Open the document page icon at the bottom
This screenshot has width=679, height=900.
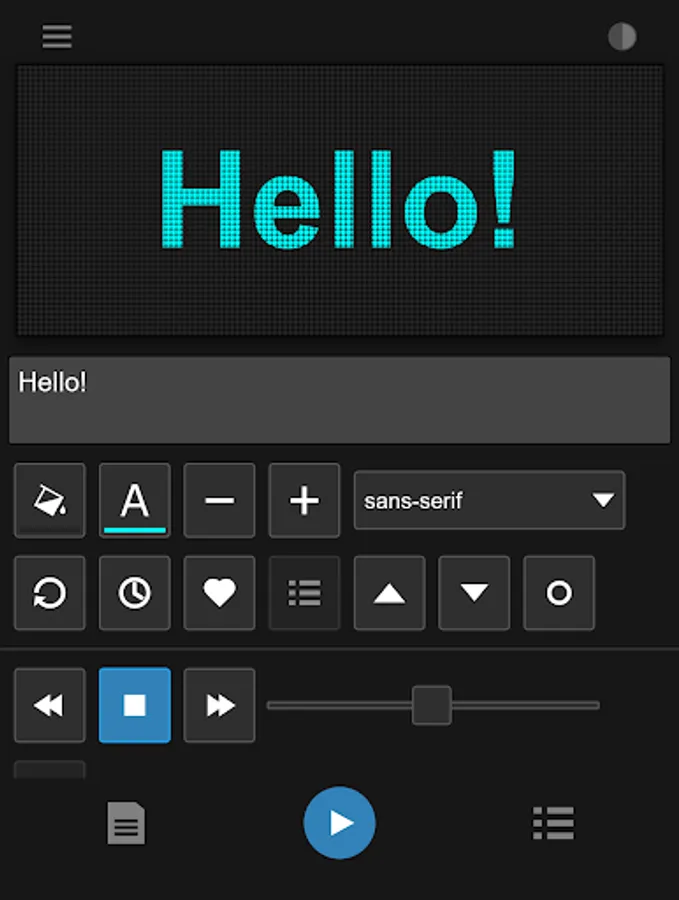126,823
